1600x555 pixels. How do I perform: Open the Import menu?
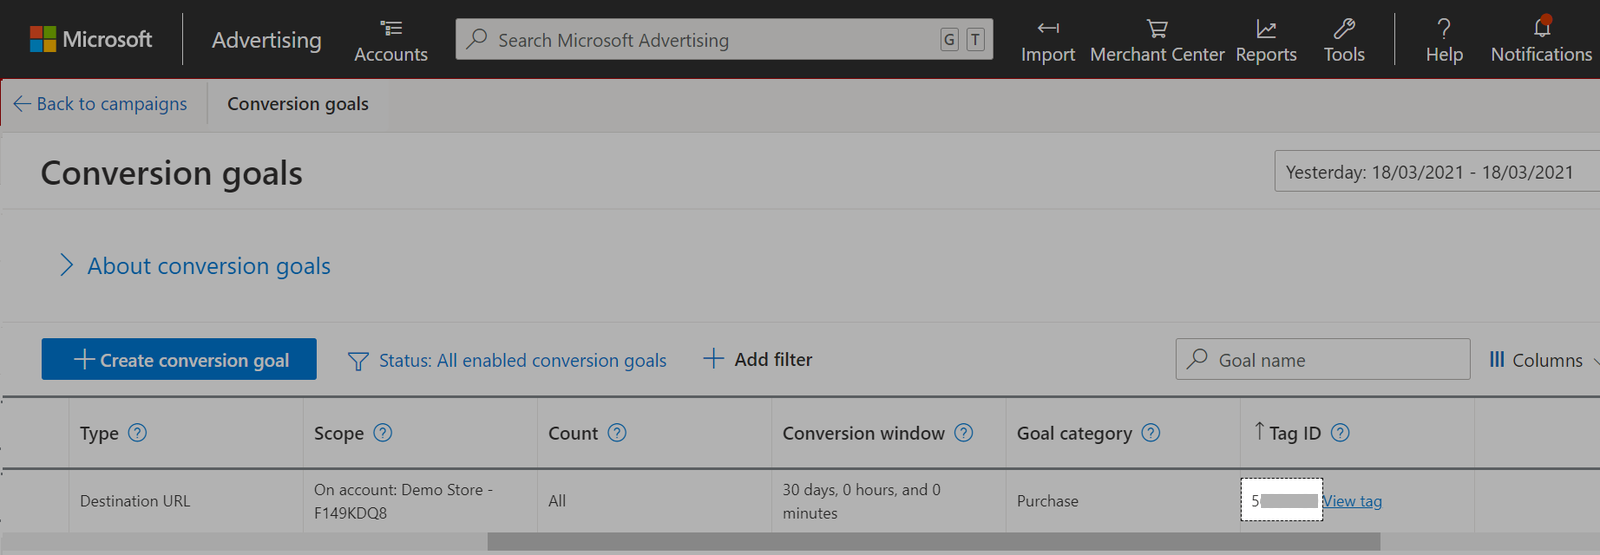click(1048, 41)
